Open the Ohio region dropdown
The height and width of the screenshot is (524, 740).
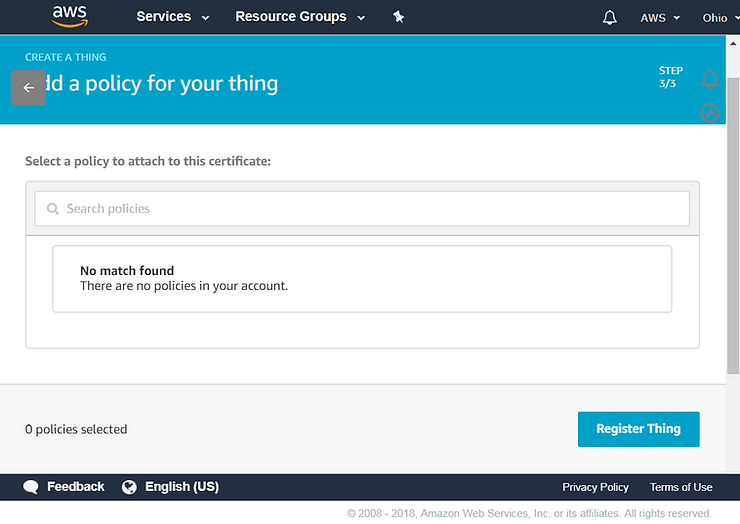coord(720,18)
